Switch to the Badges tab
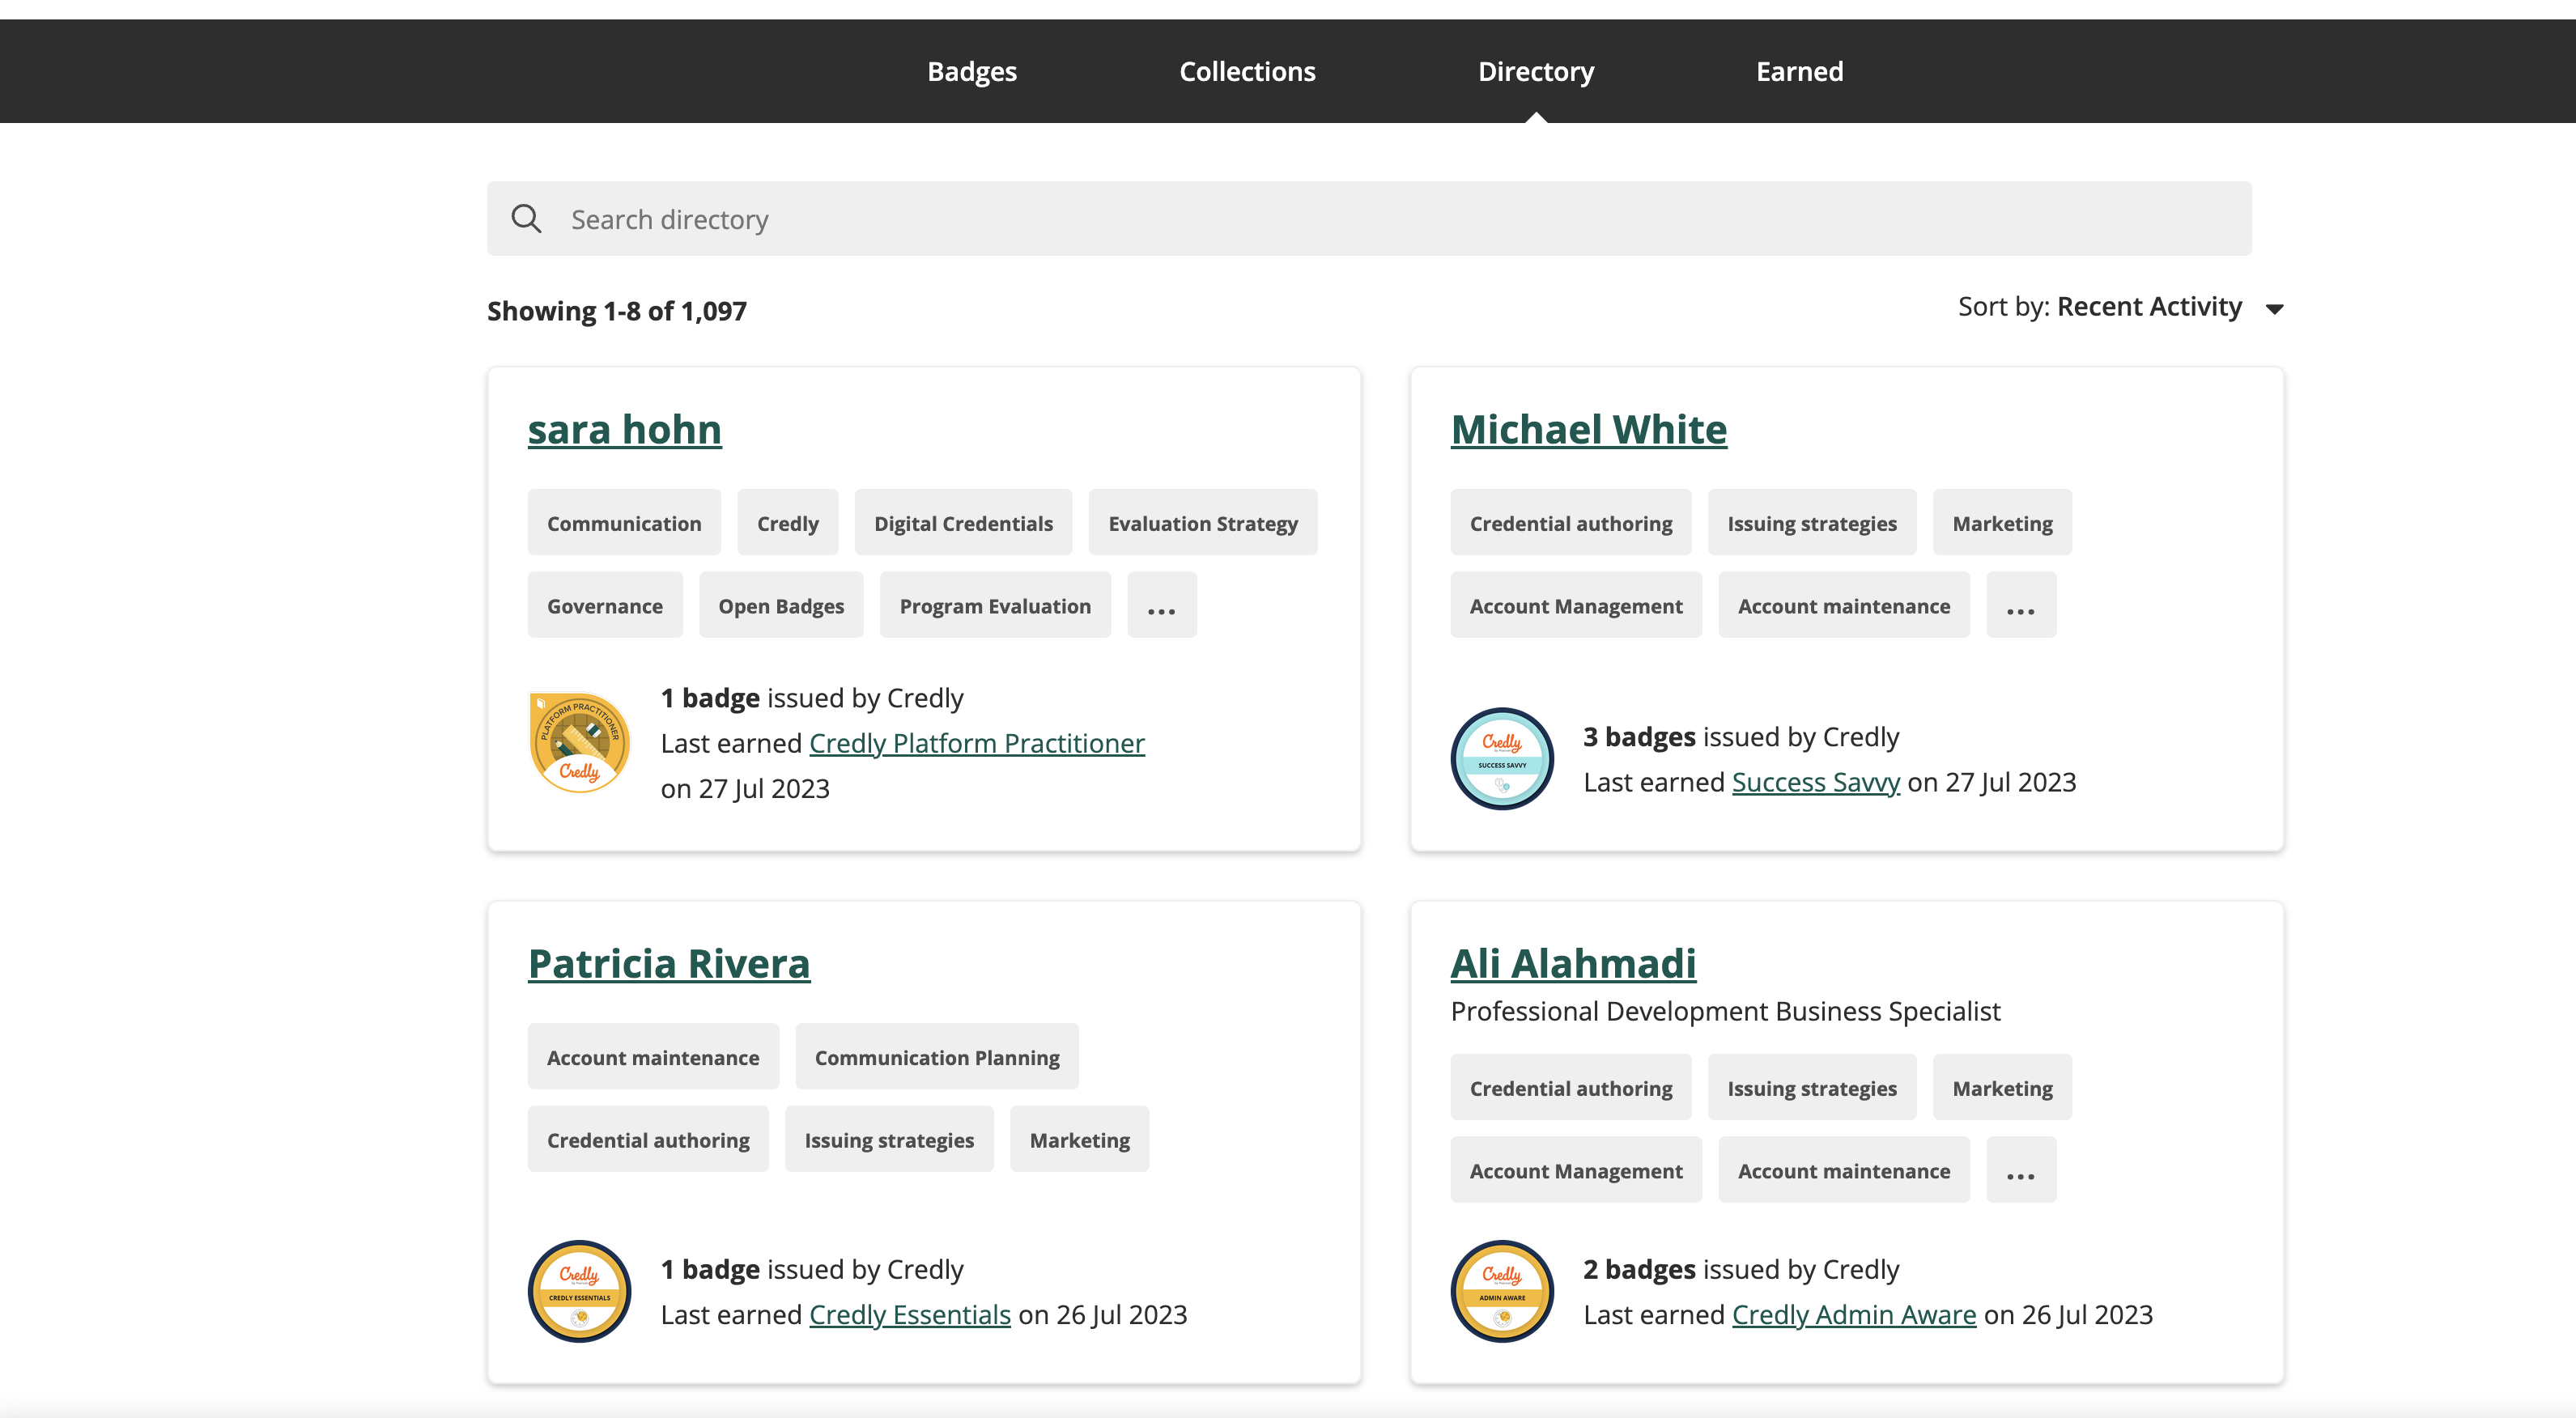The width and height of the screenshot is (2576, 1418). (971, 72)
